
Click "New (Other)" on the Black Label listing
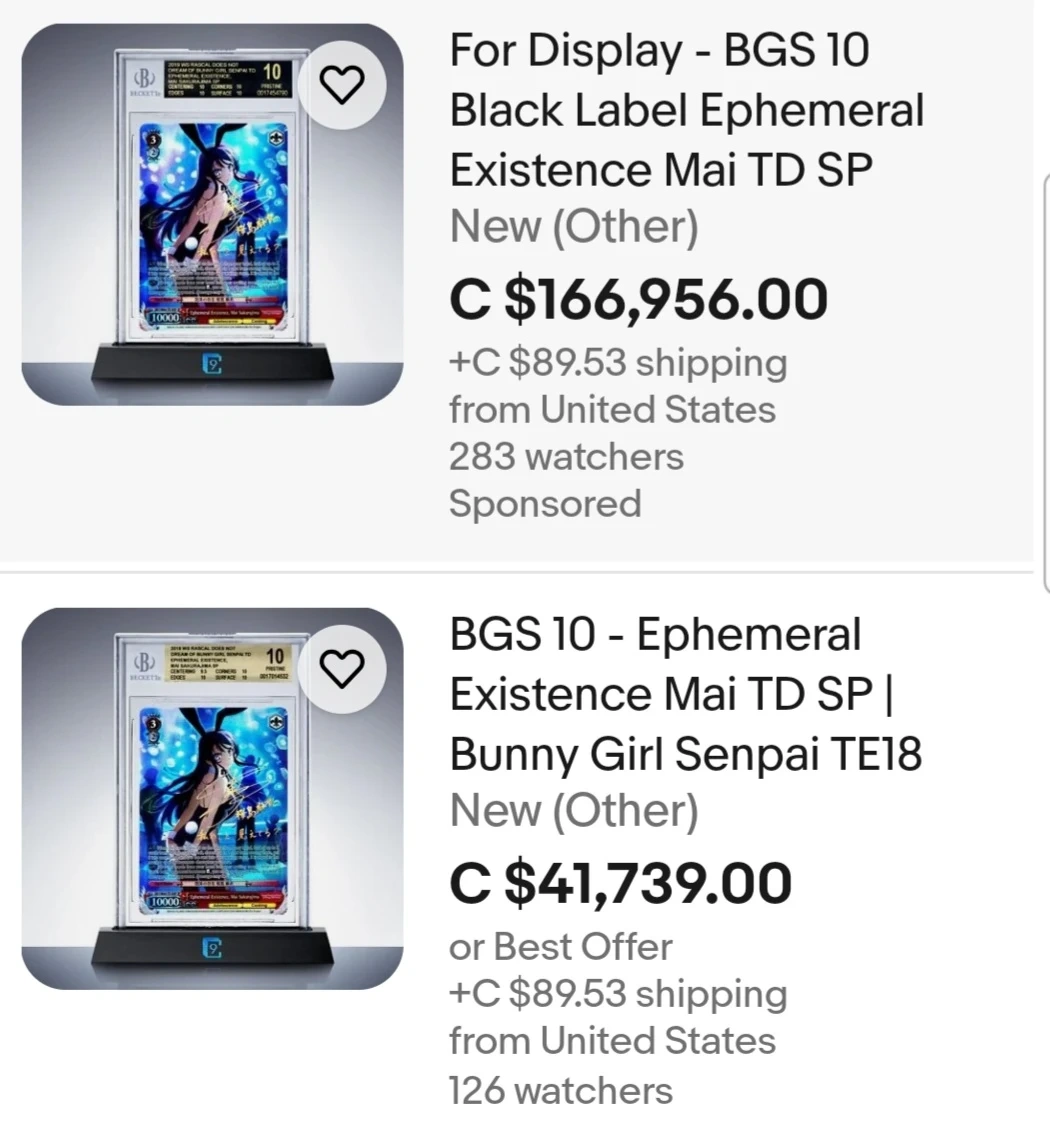pos(574,227)
